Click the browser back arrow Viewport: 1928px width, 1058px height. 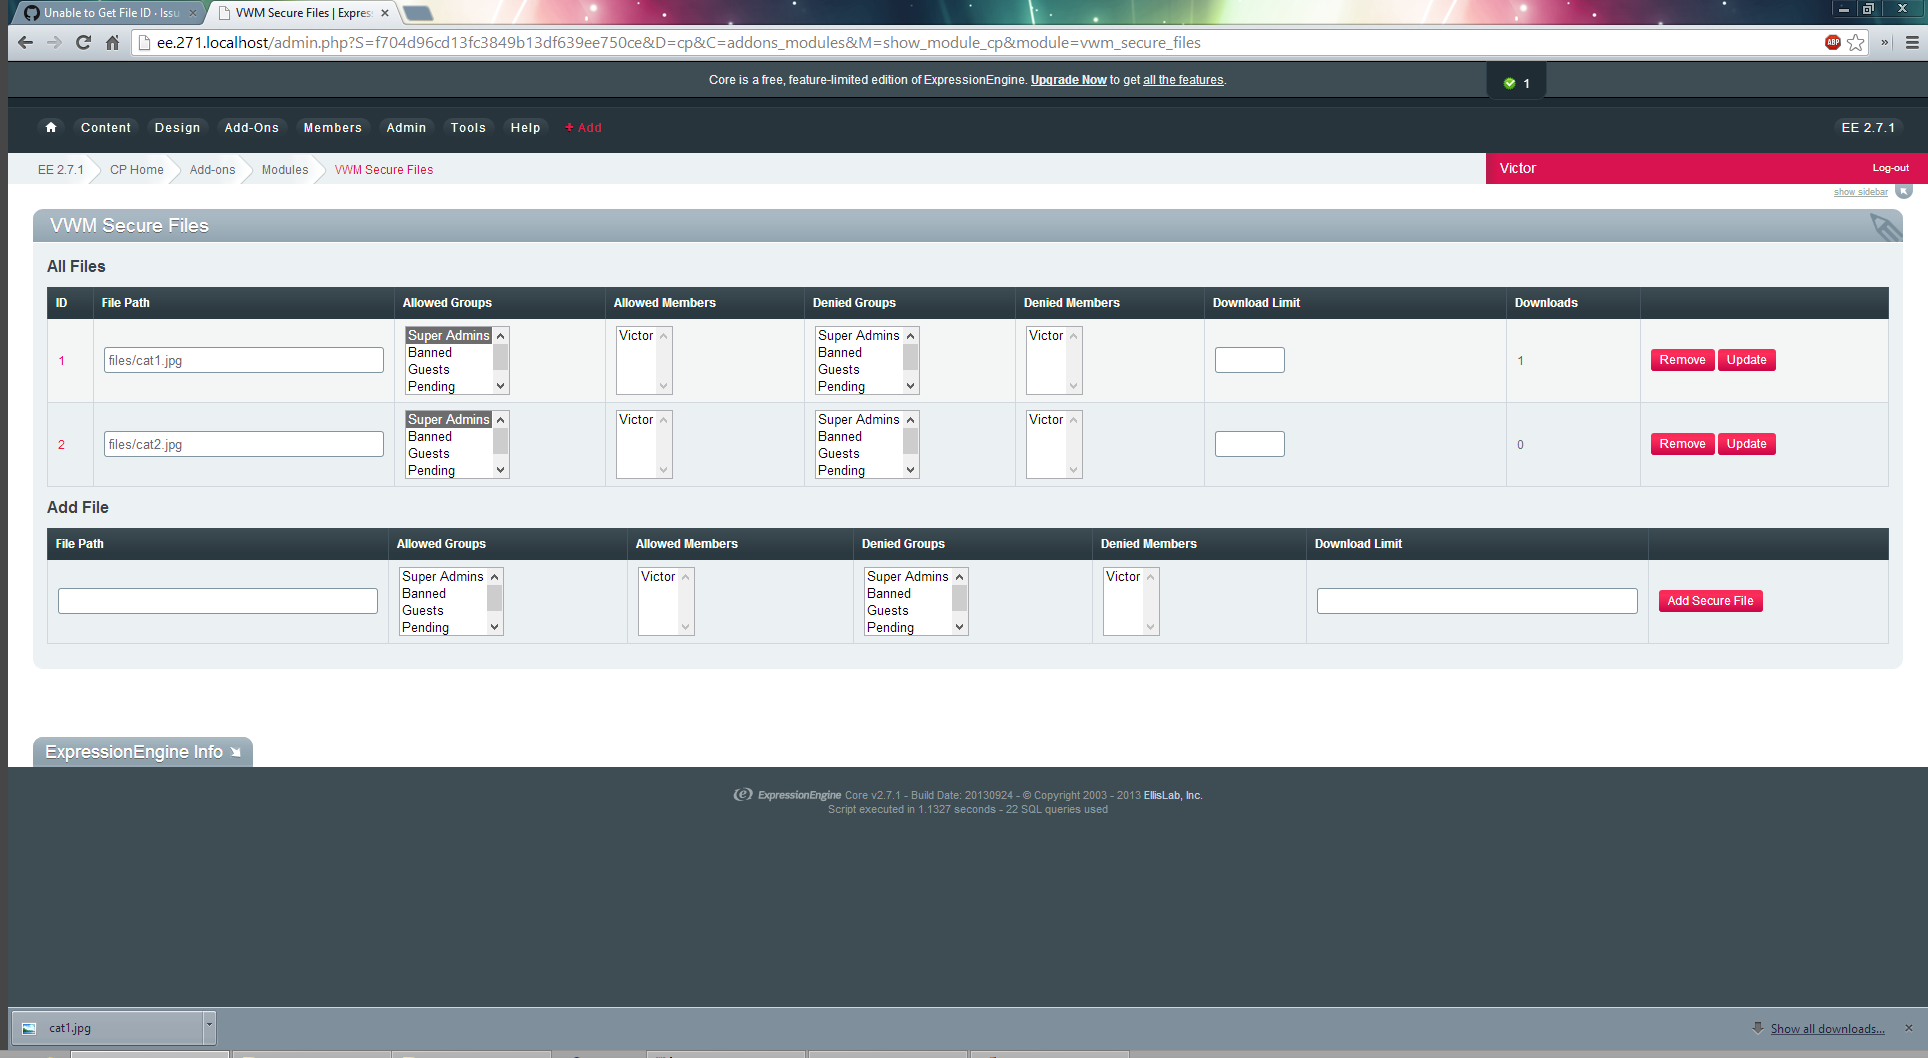click(x=26, y=42)
